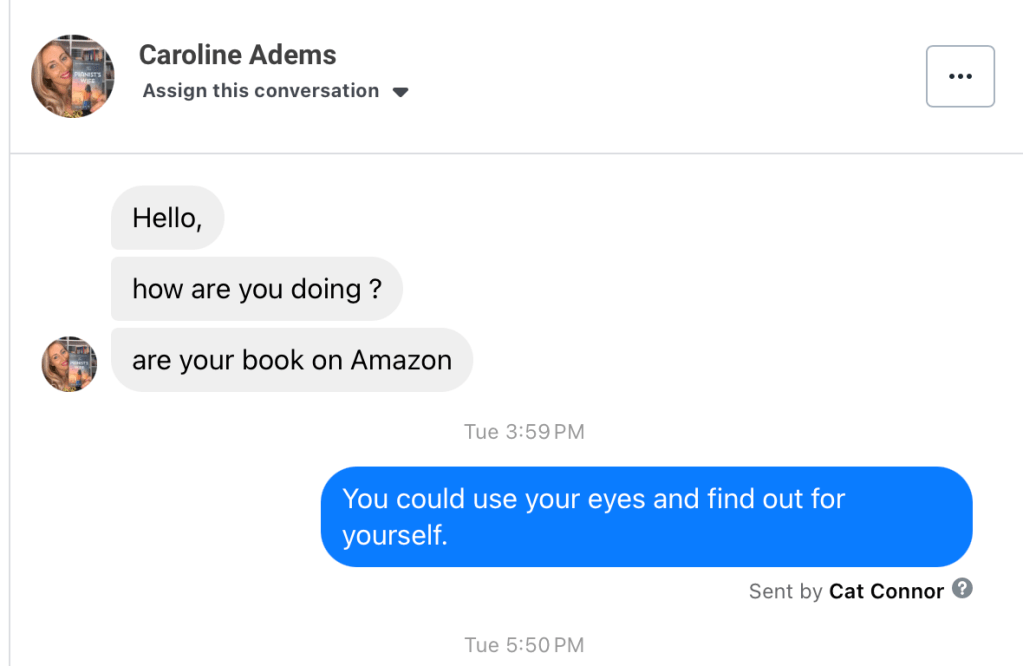Image resolution: width=1023 pixels, height=666 pixels.
Task: Click the small sender avatar beside messages
Action: click(x=69, y=363)
